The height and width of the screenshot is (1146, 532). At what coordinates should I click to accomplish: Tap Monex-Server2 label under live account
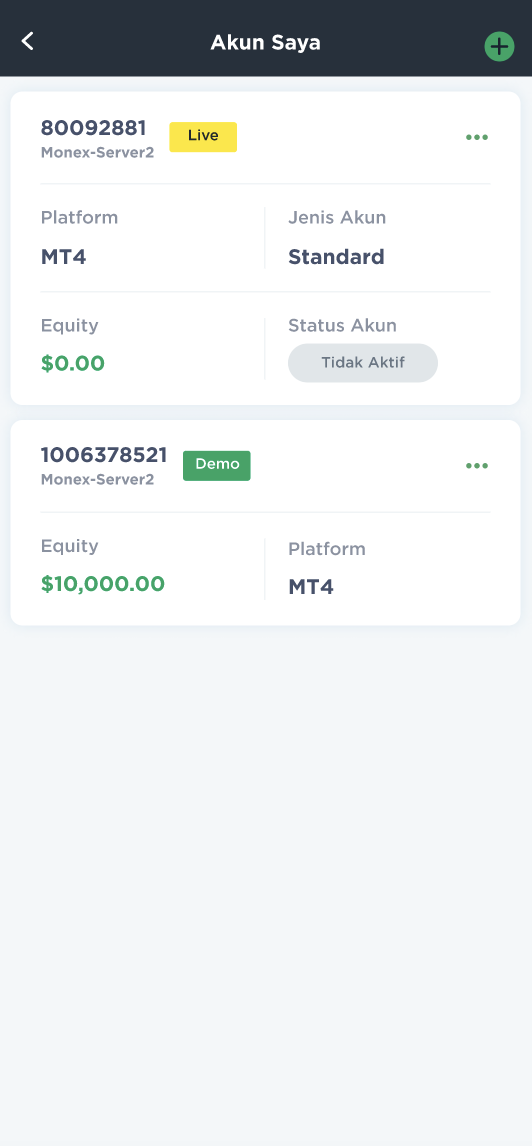click(x=97, y=153)
